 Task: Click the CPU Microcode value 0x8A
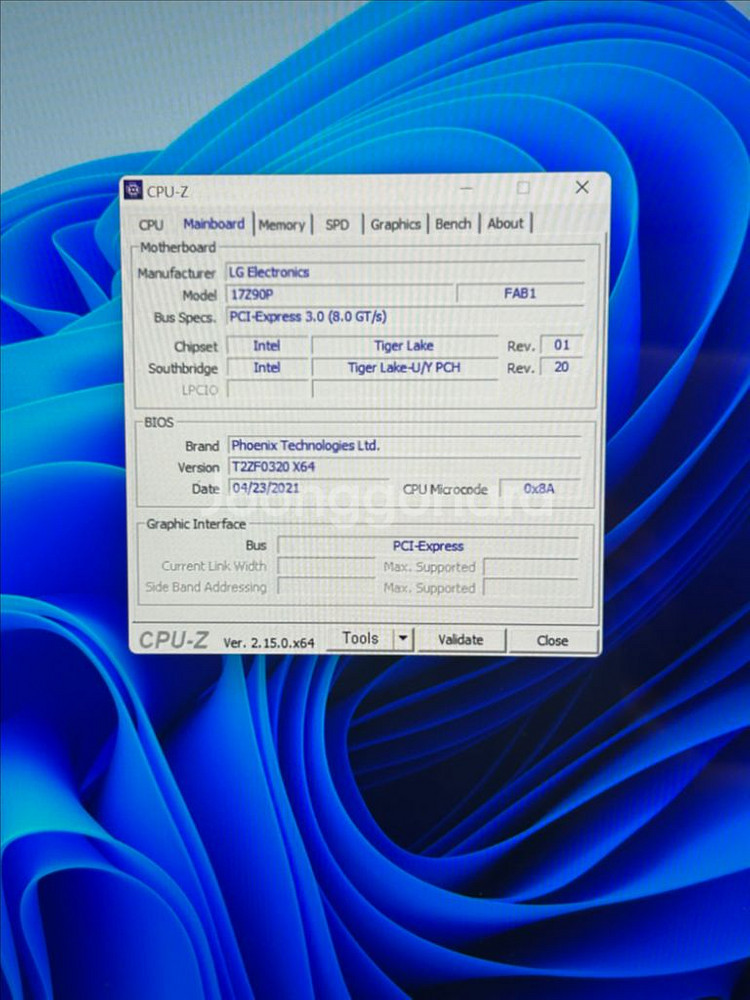[x=540, y=489]
